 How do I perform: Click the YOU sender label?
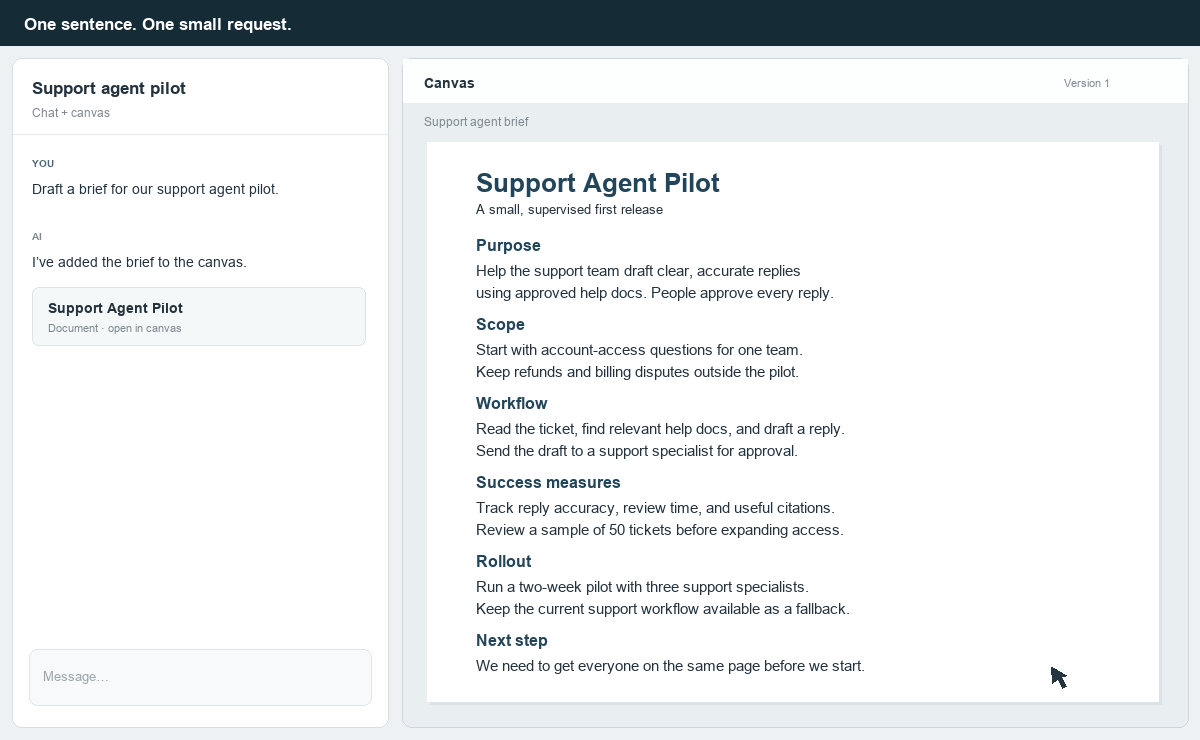[43, 163]
